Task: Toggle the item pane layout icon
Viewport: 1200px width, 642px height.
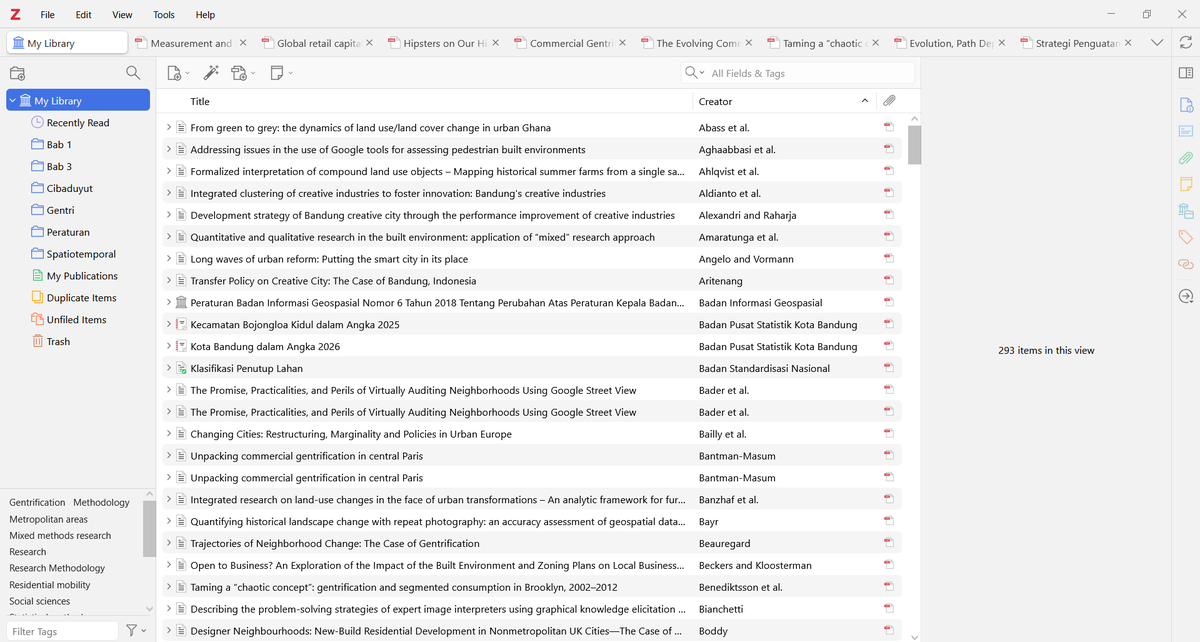Action: tap(1186, 73)
